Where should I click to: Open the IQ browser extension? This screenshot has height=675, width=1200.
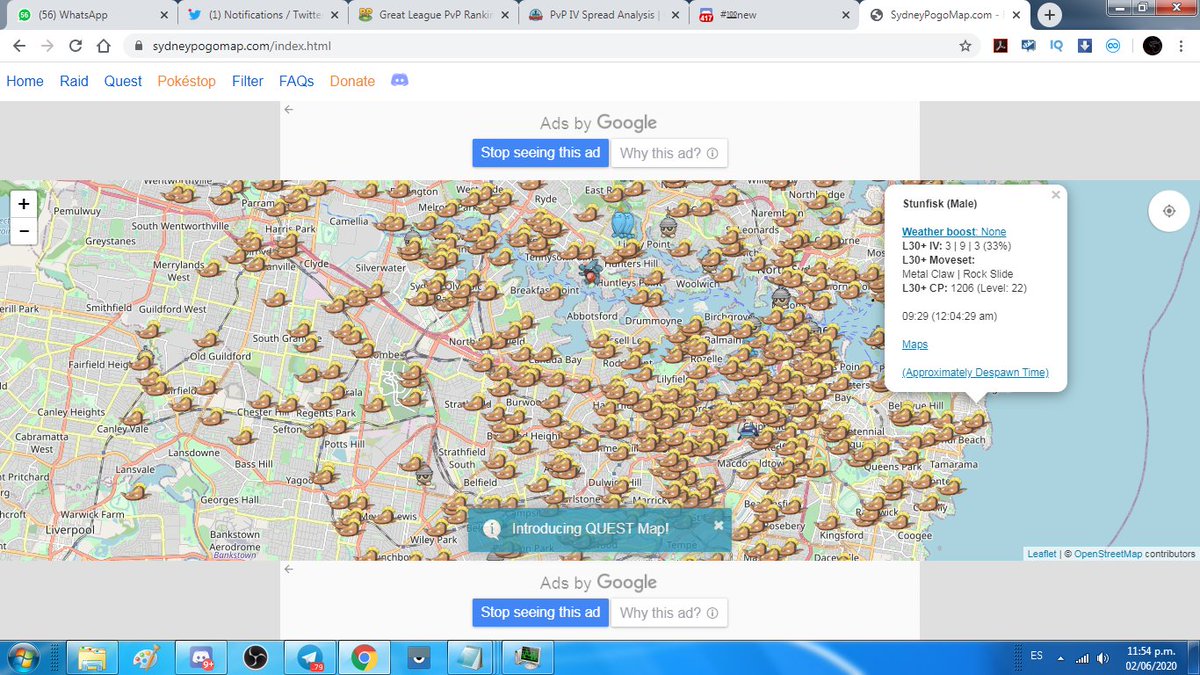pyautogui.click(x=1056, y=46)
